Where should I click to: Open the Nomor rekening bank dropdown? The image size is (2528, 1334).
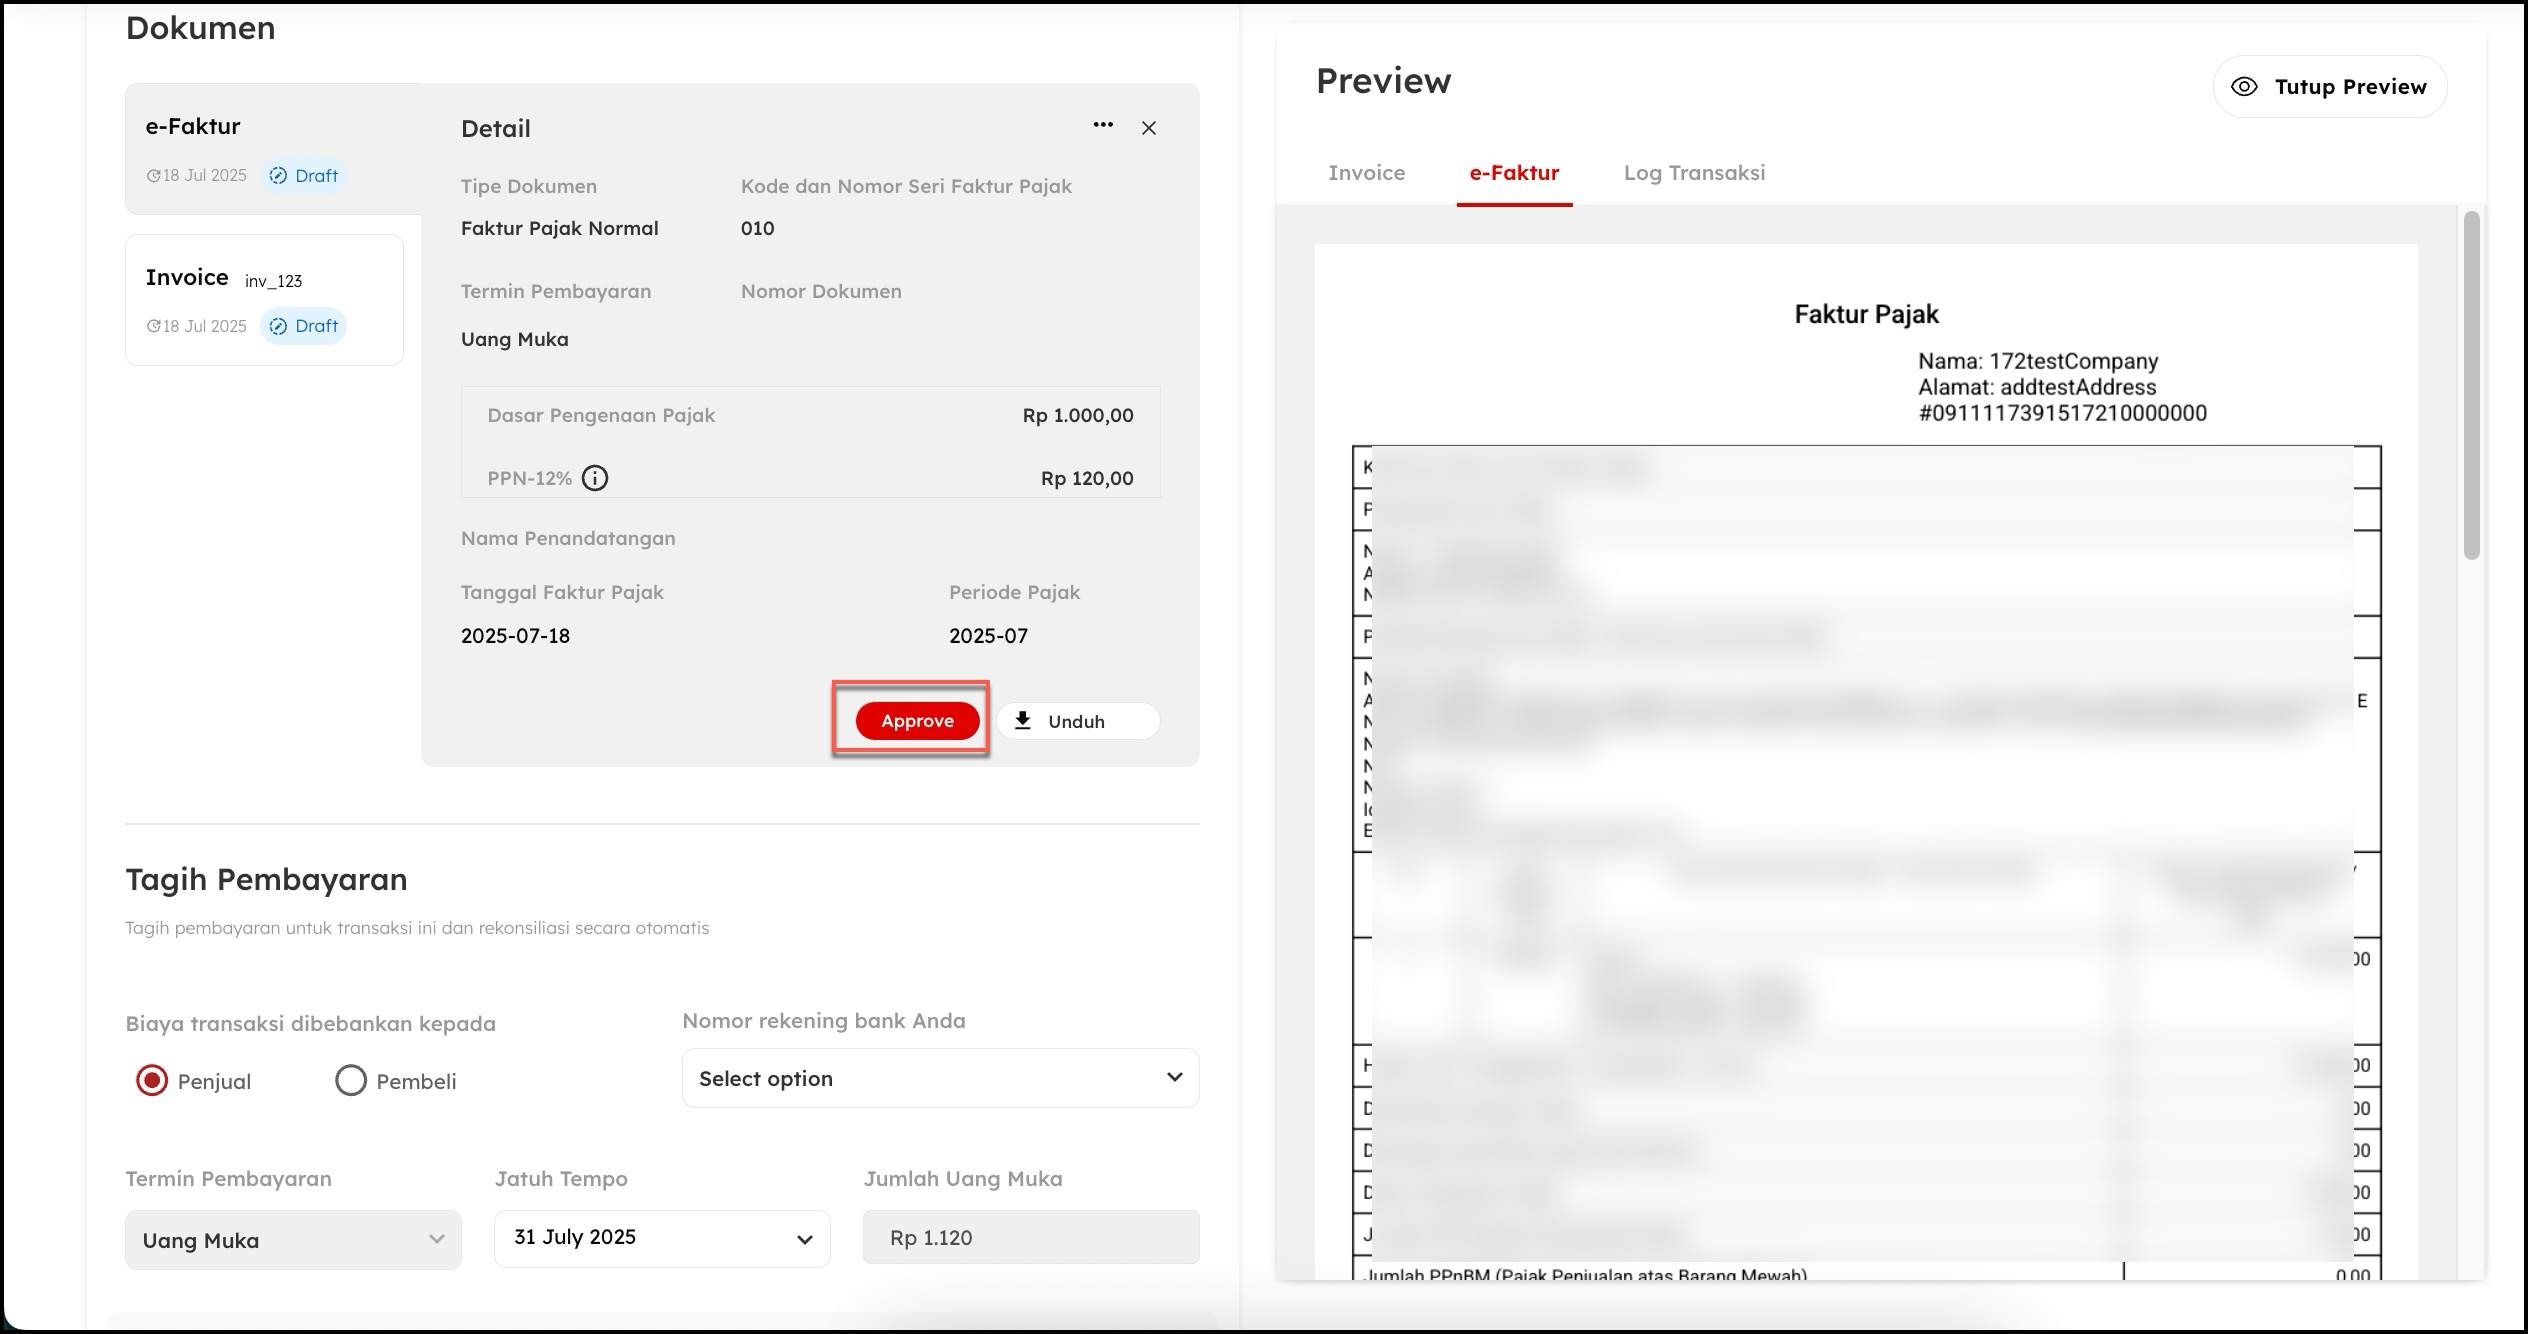click(940, 1078)
